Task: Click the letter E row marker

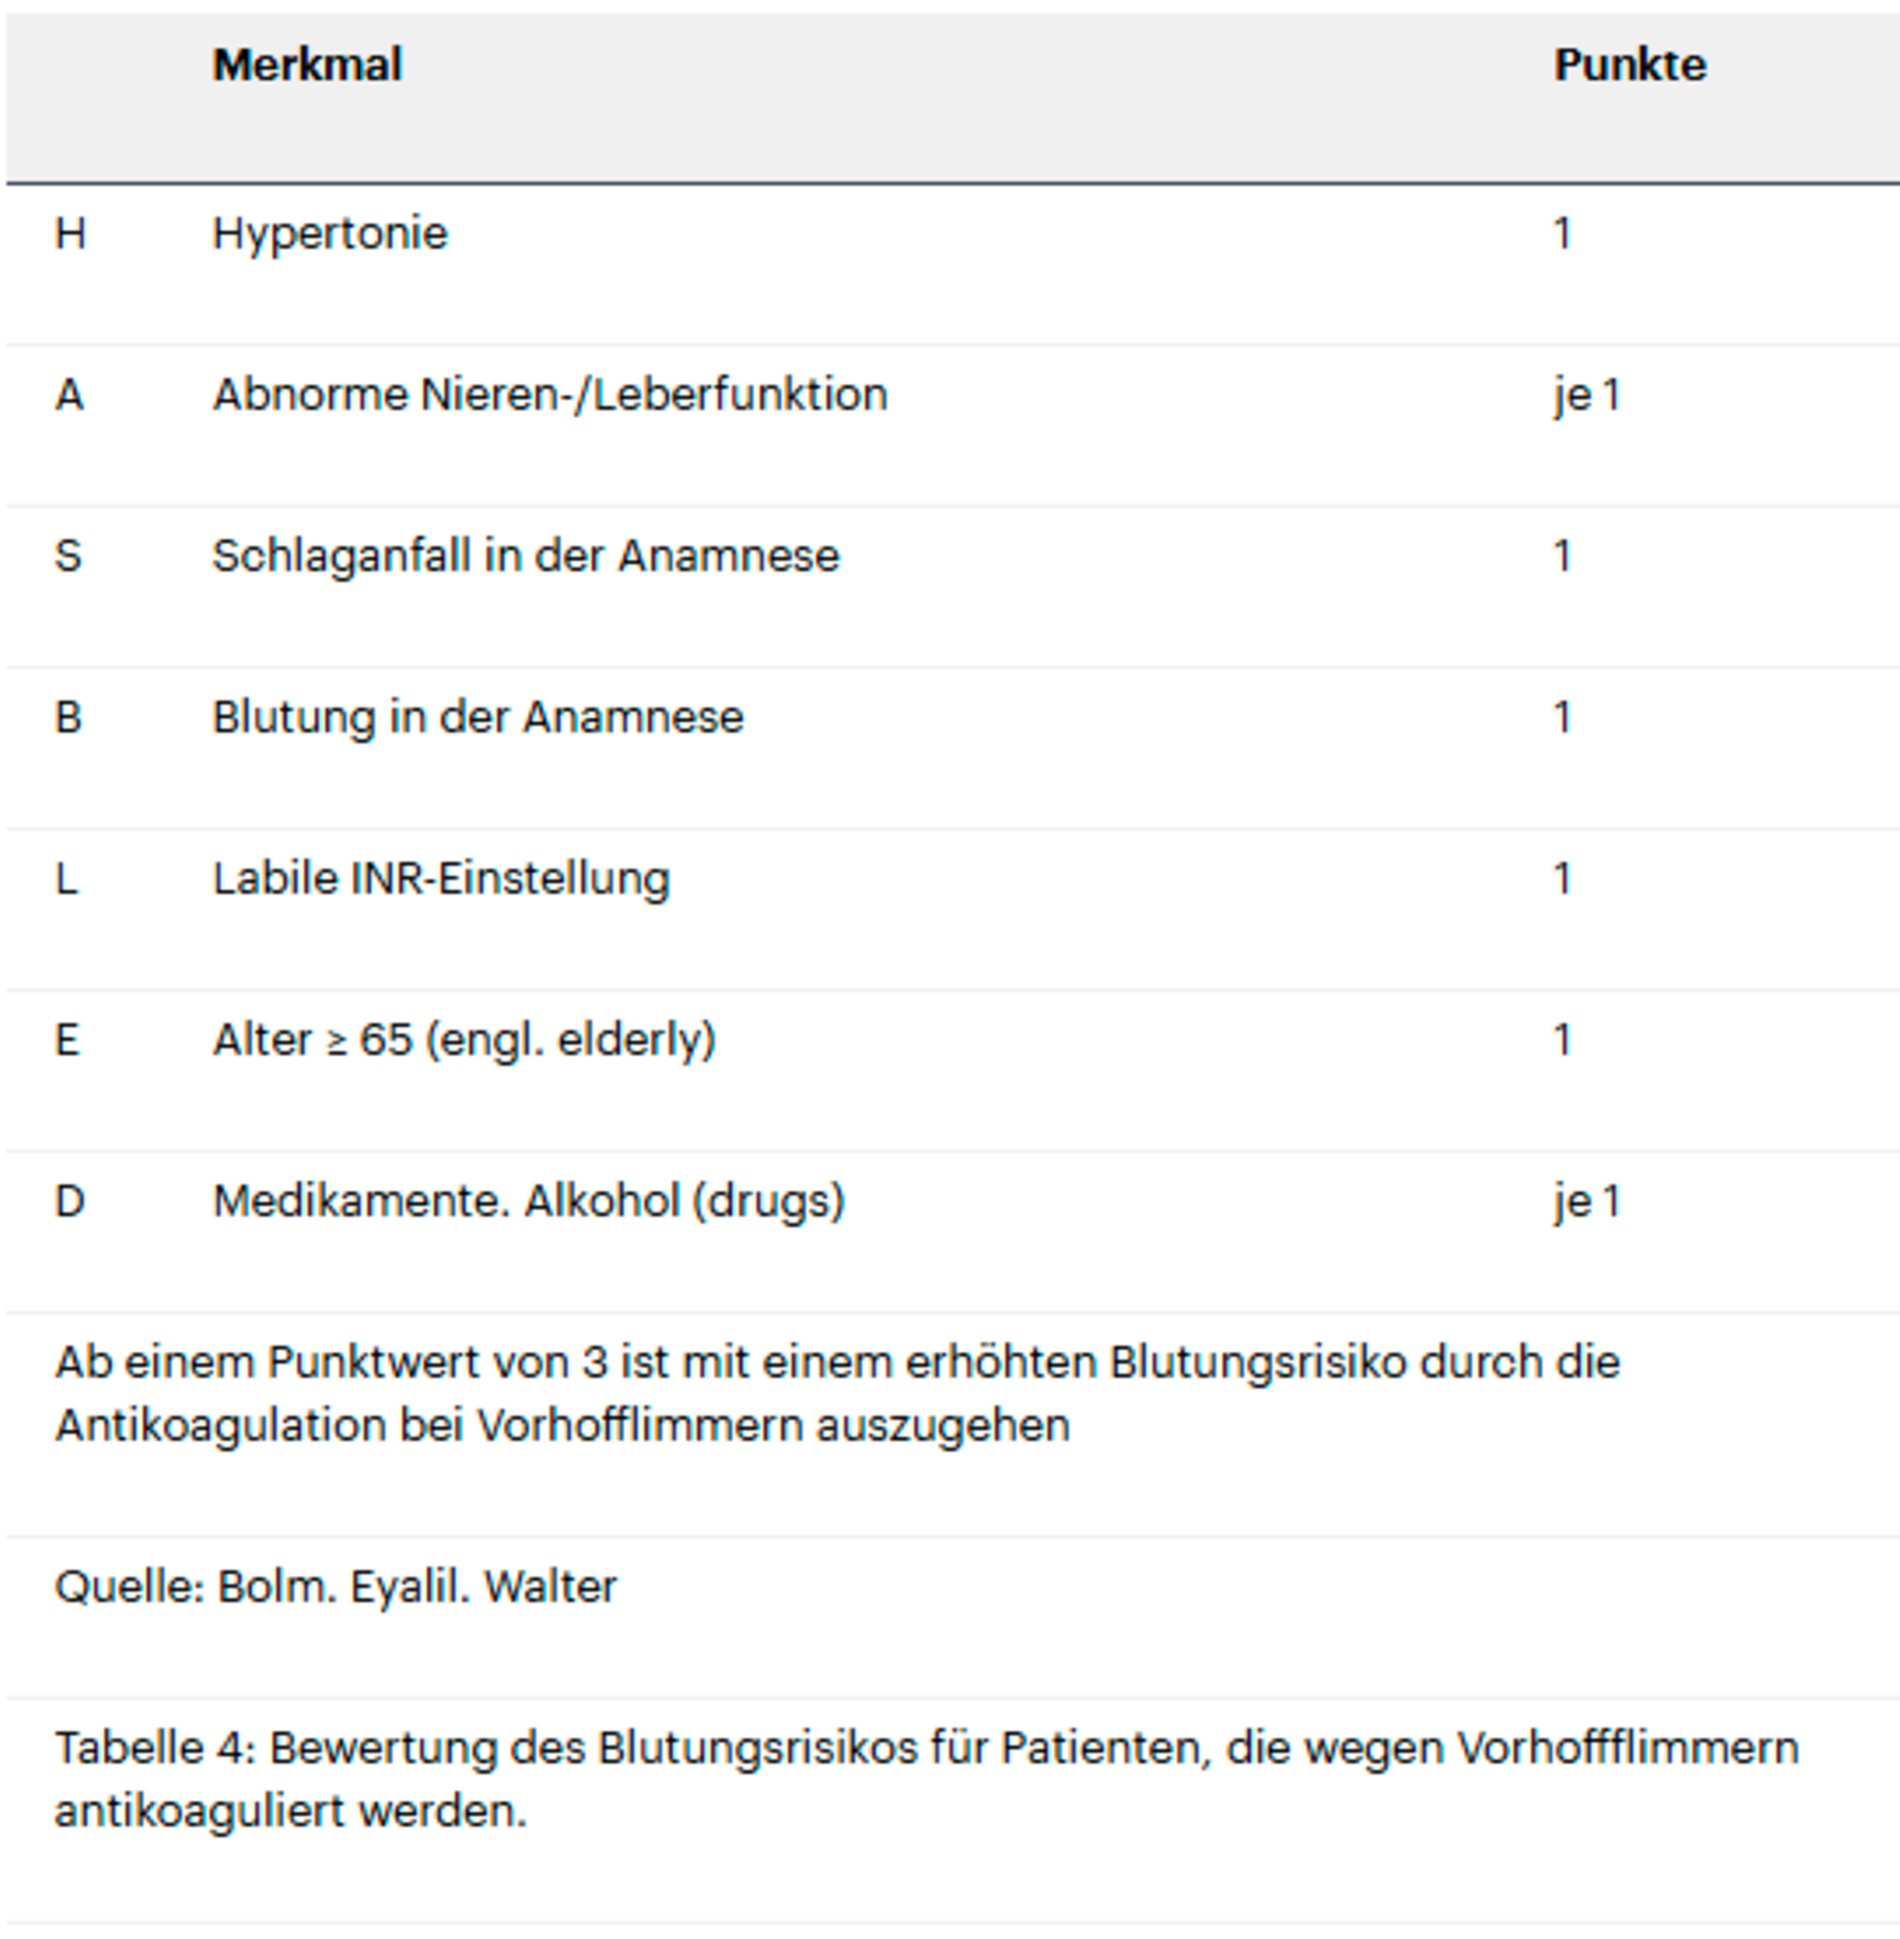Action: 67,1040
